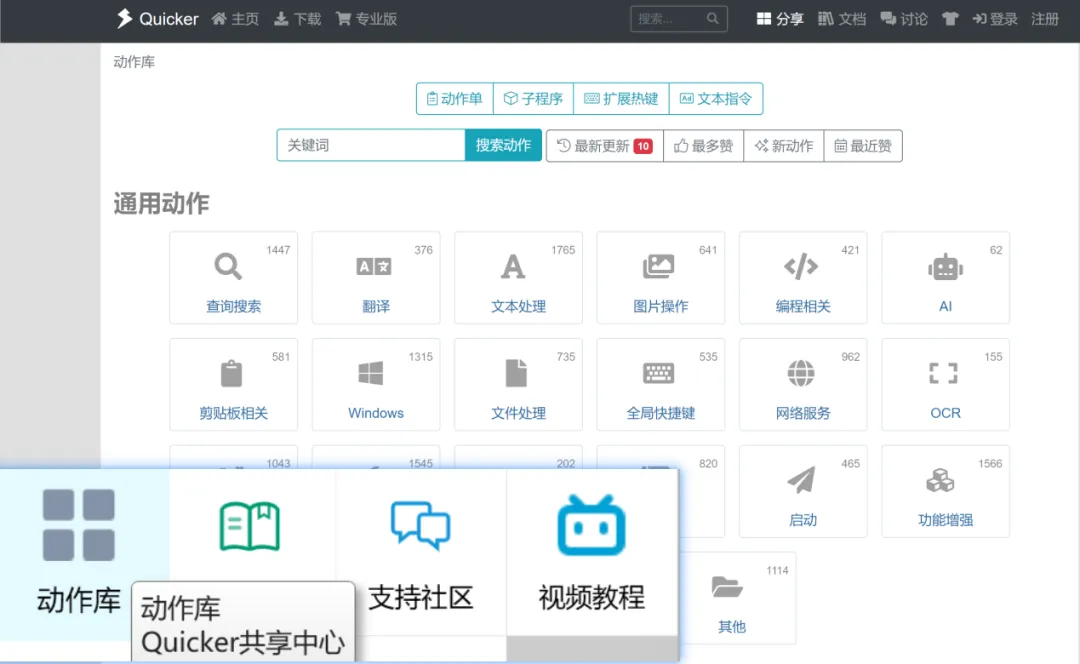1080x664 pixels.
Task: Open the 分享 share menu
Action: 780,19
